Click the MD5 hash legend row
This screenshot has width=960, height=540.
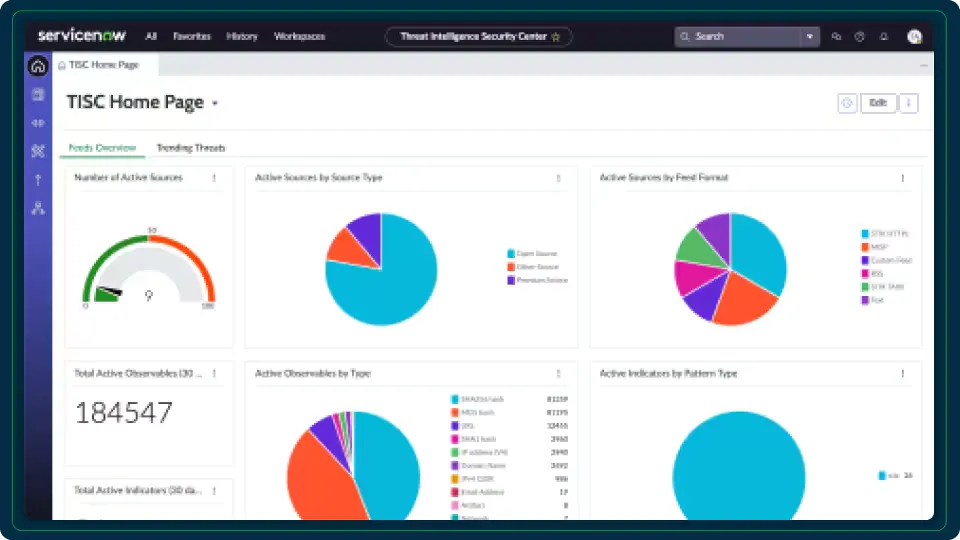(509, 413)
